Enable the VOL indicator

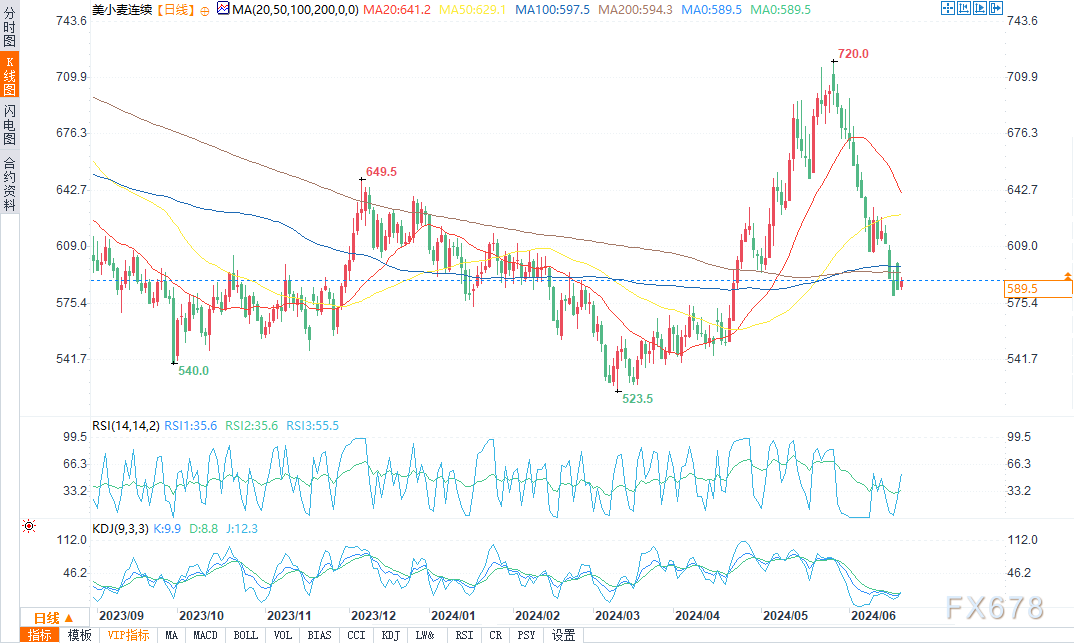point(282,635)
